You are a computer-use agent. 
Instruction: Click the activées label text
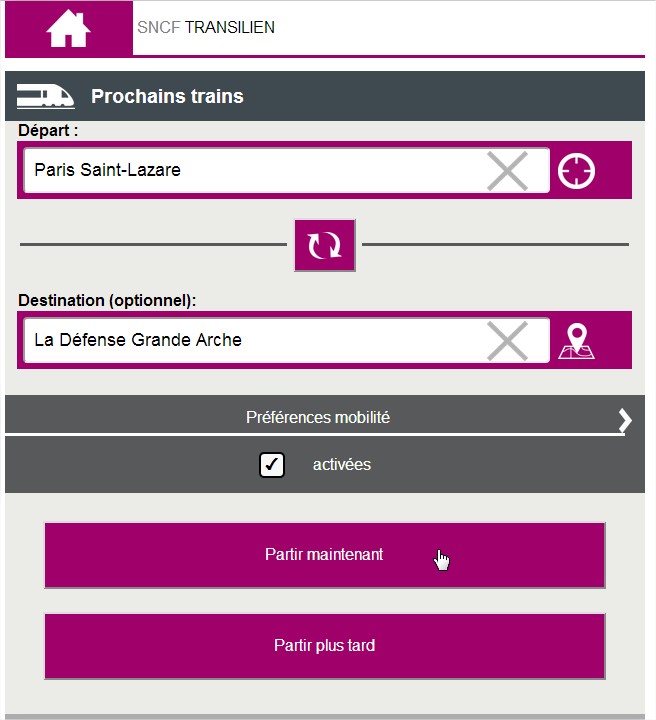[341, 465]
